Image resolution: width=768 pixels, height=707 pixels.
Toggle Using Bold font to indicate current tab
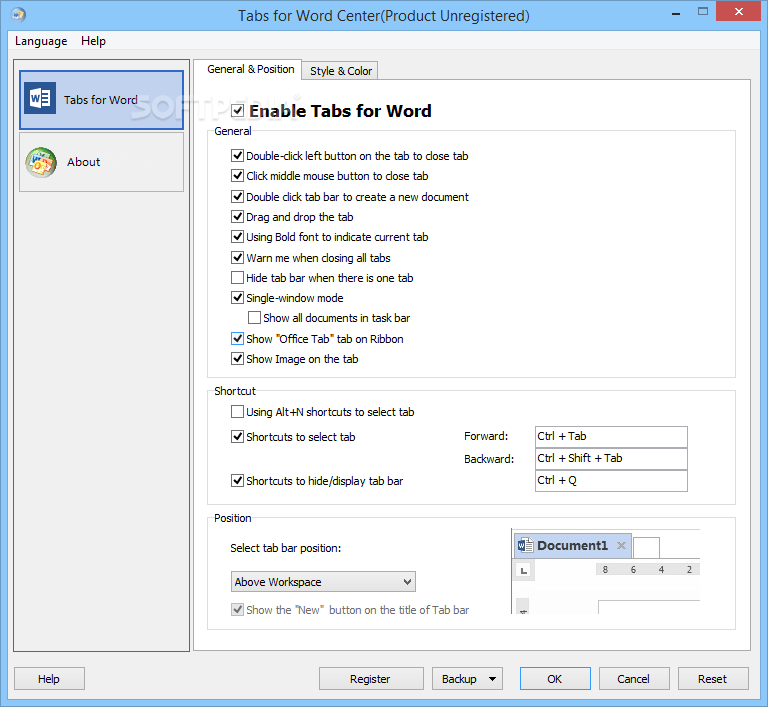pos(238,237)
